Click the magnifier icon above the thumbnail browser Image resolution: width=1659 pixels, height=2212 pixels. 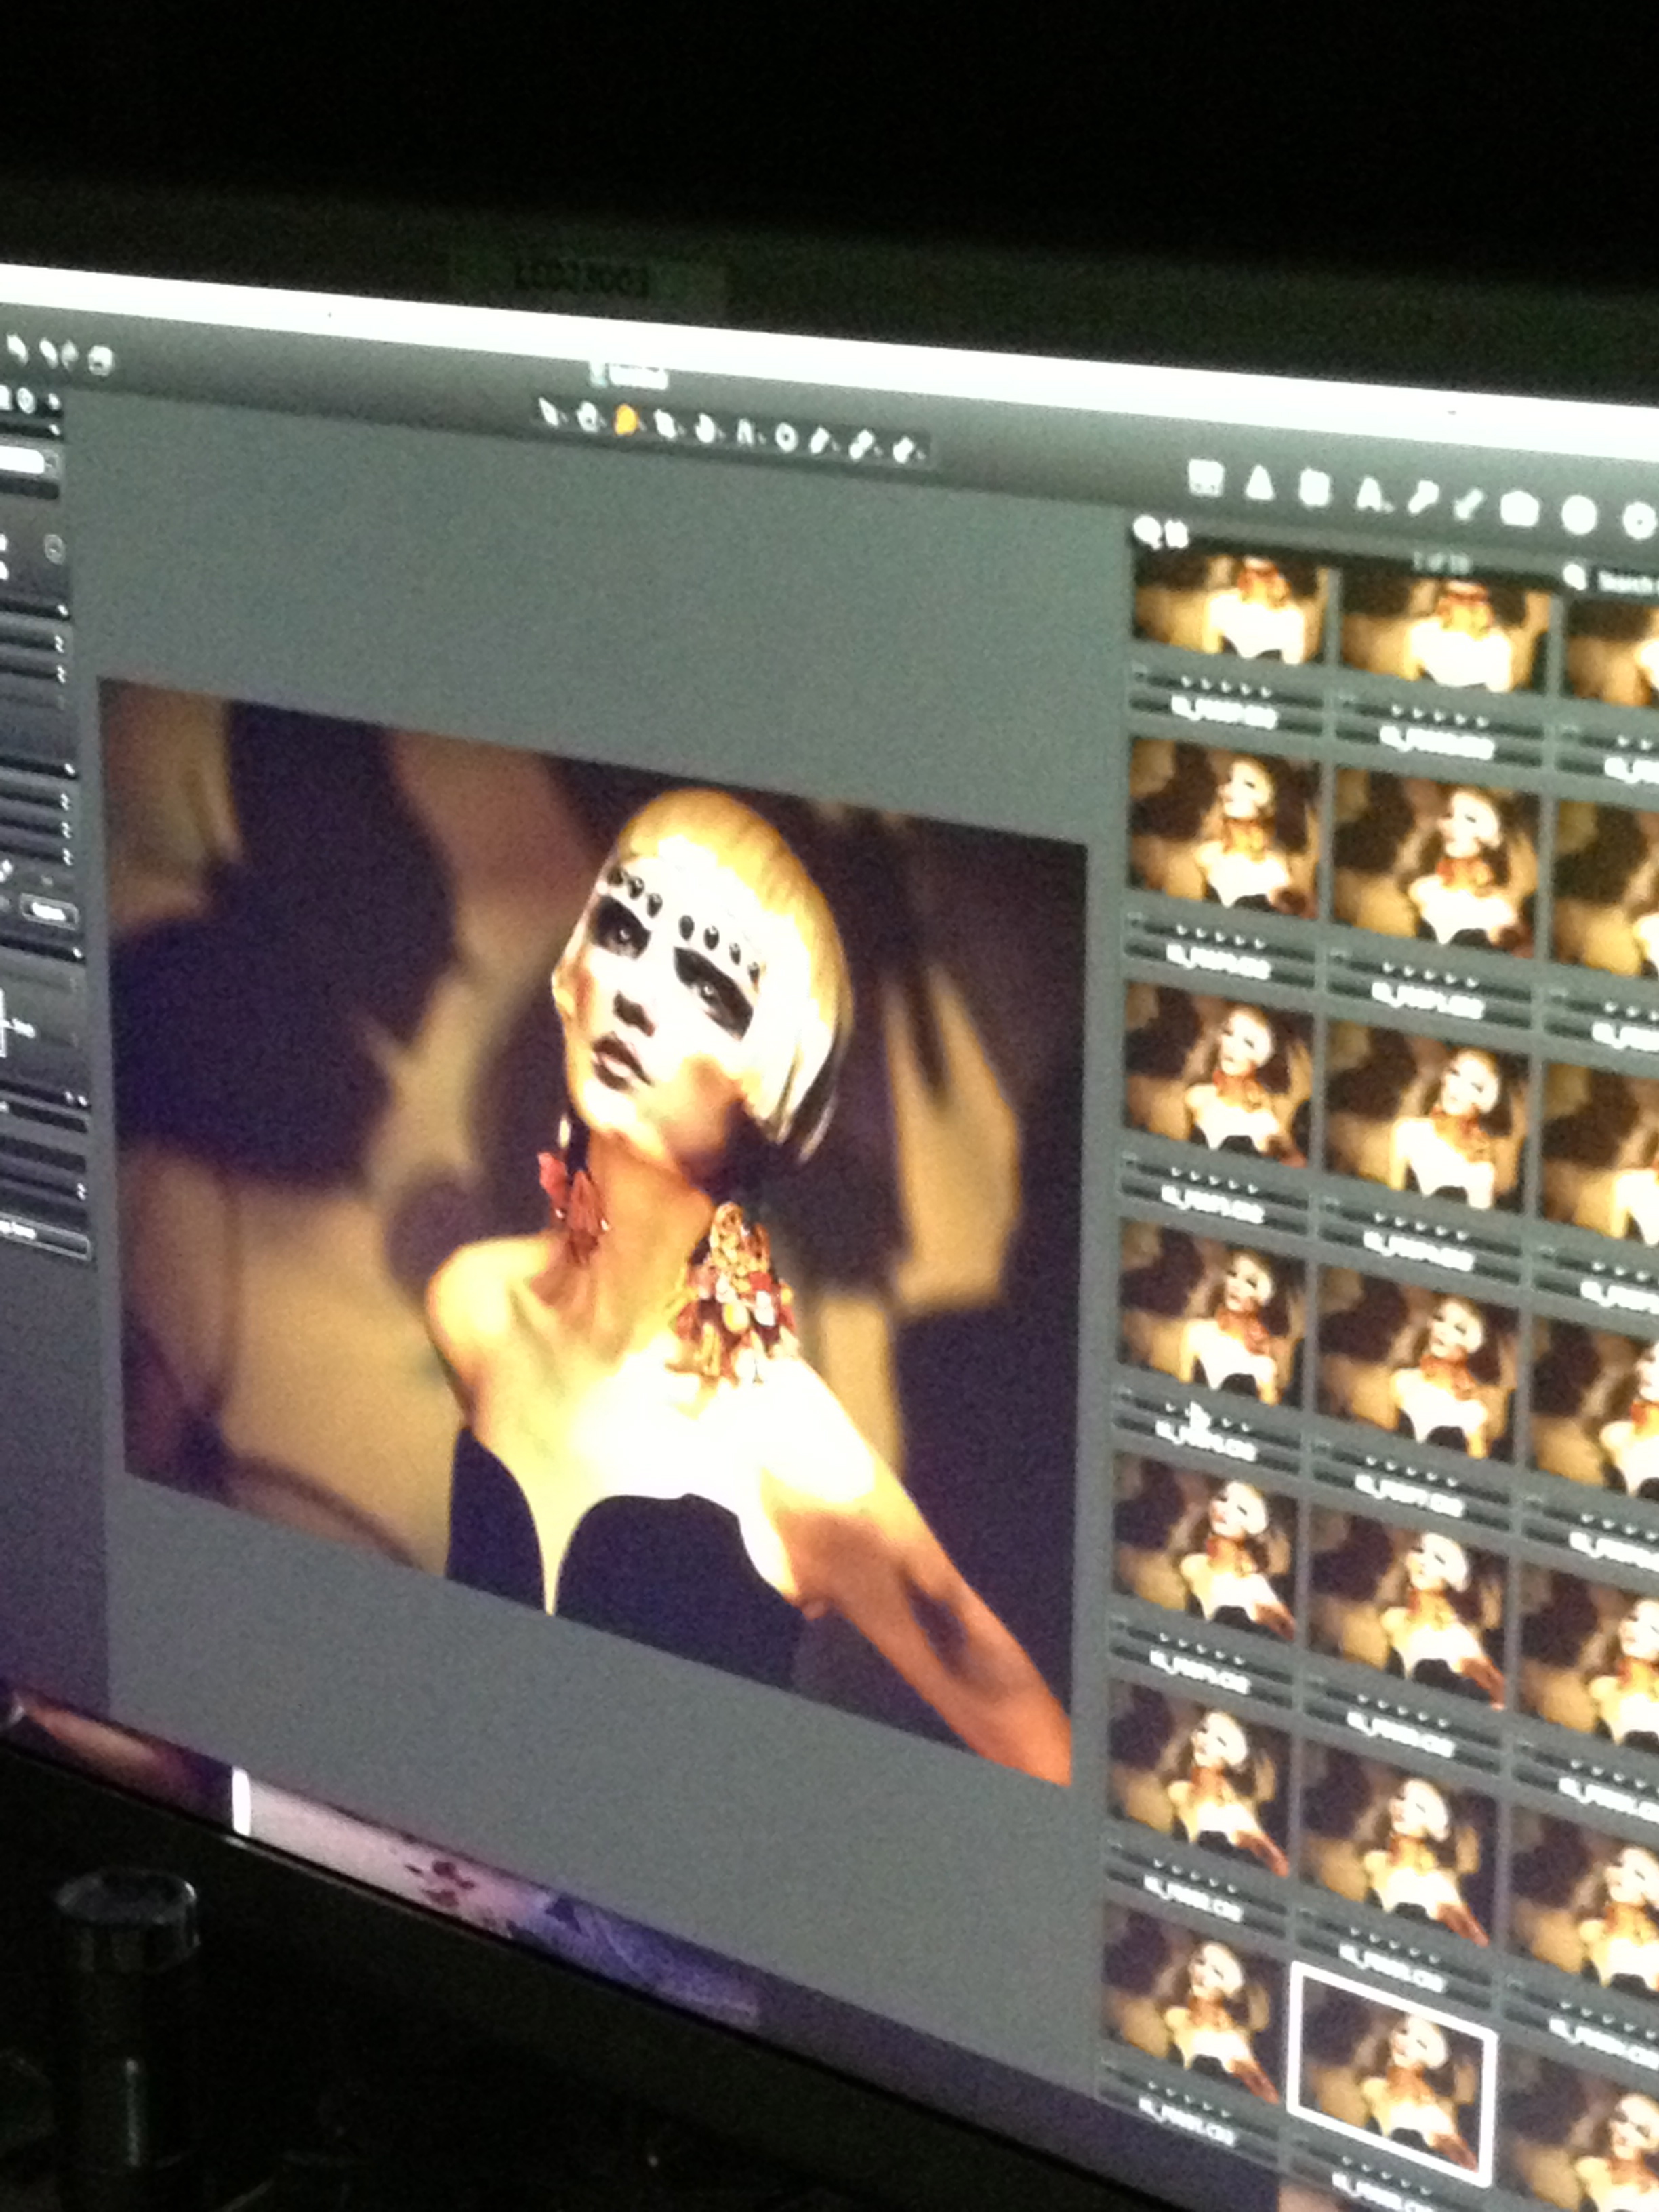point(1147,529)
